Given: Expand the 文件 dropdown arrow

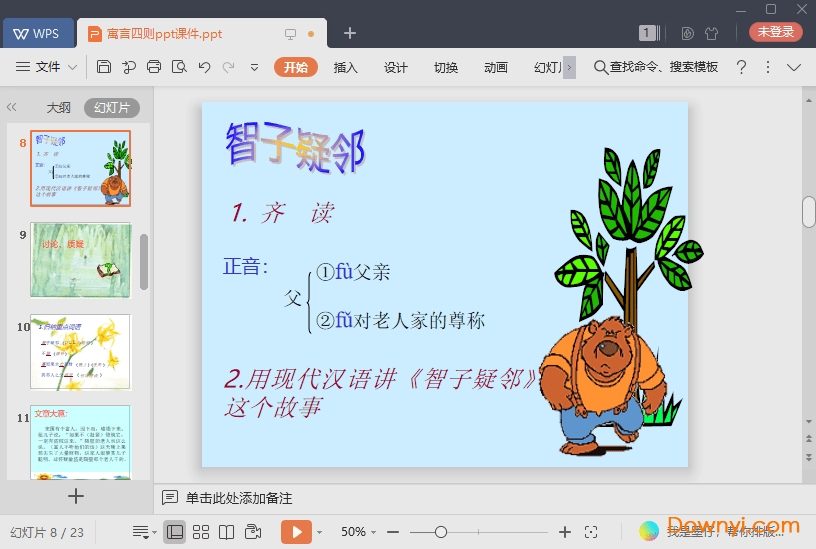Looking at the screenshot, I should [73, 67].
